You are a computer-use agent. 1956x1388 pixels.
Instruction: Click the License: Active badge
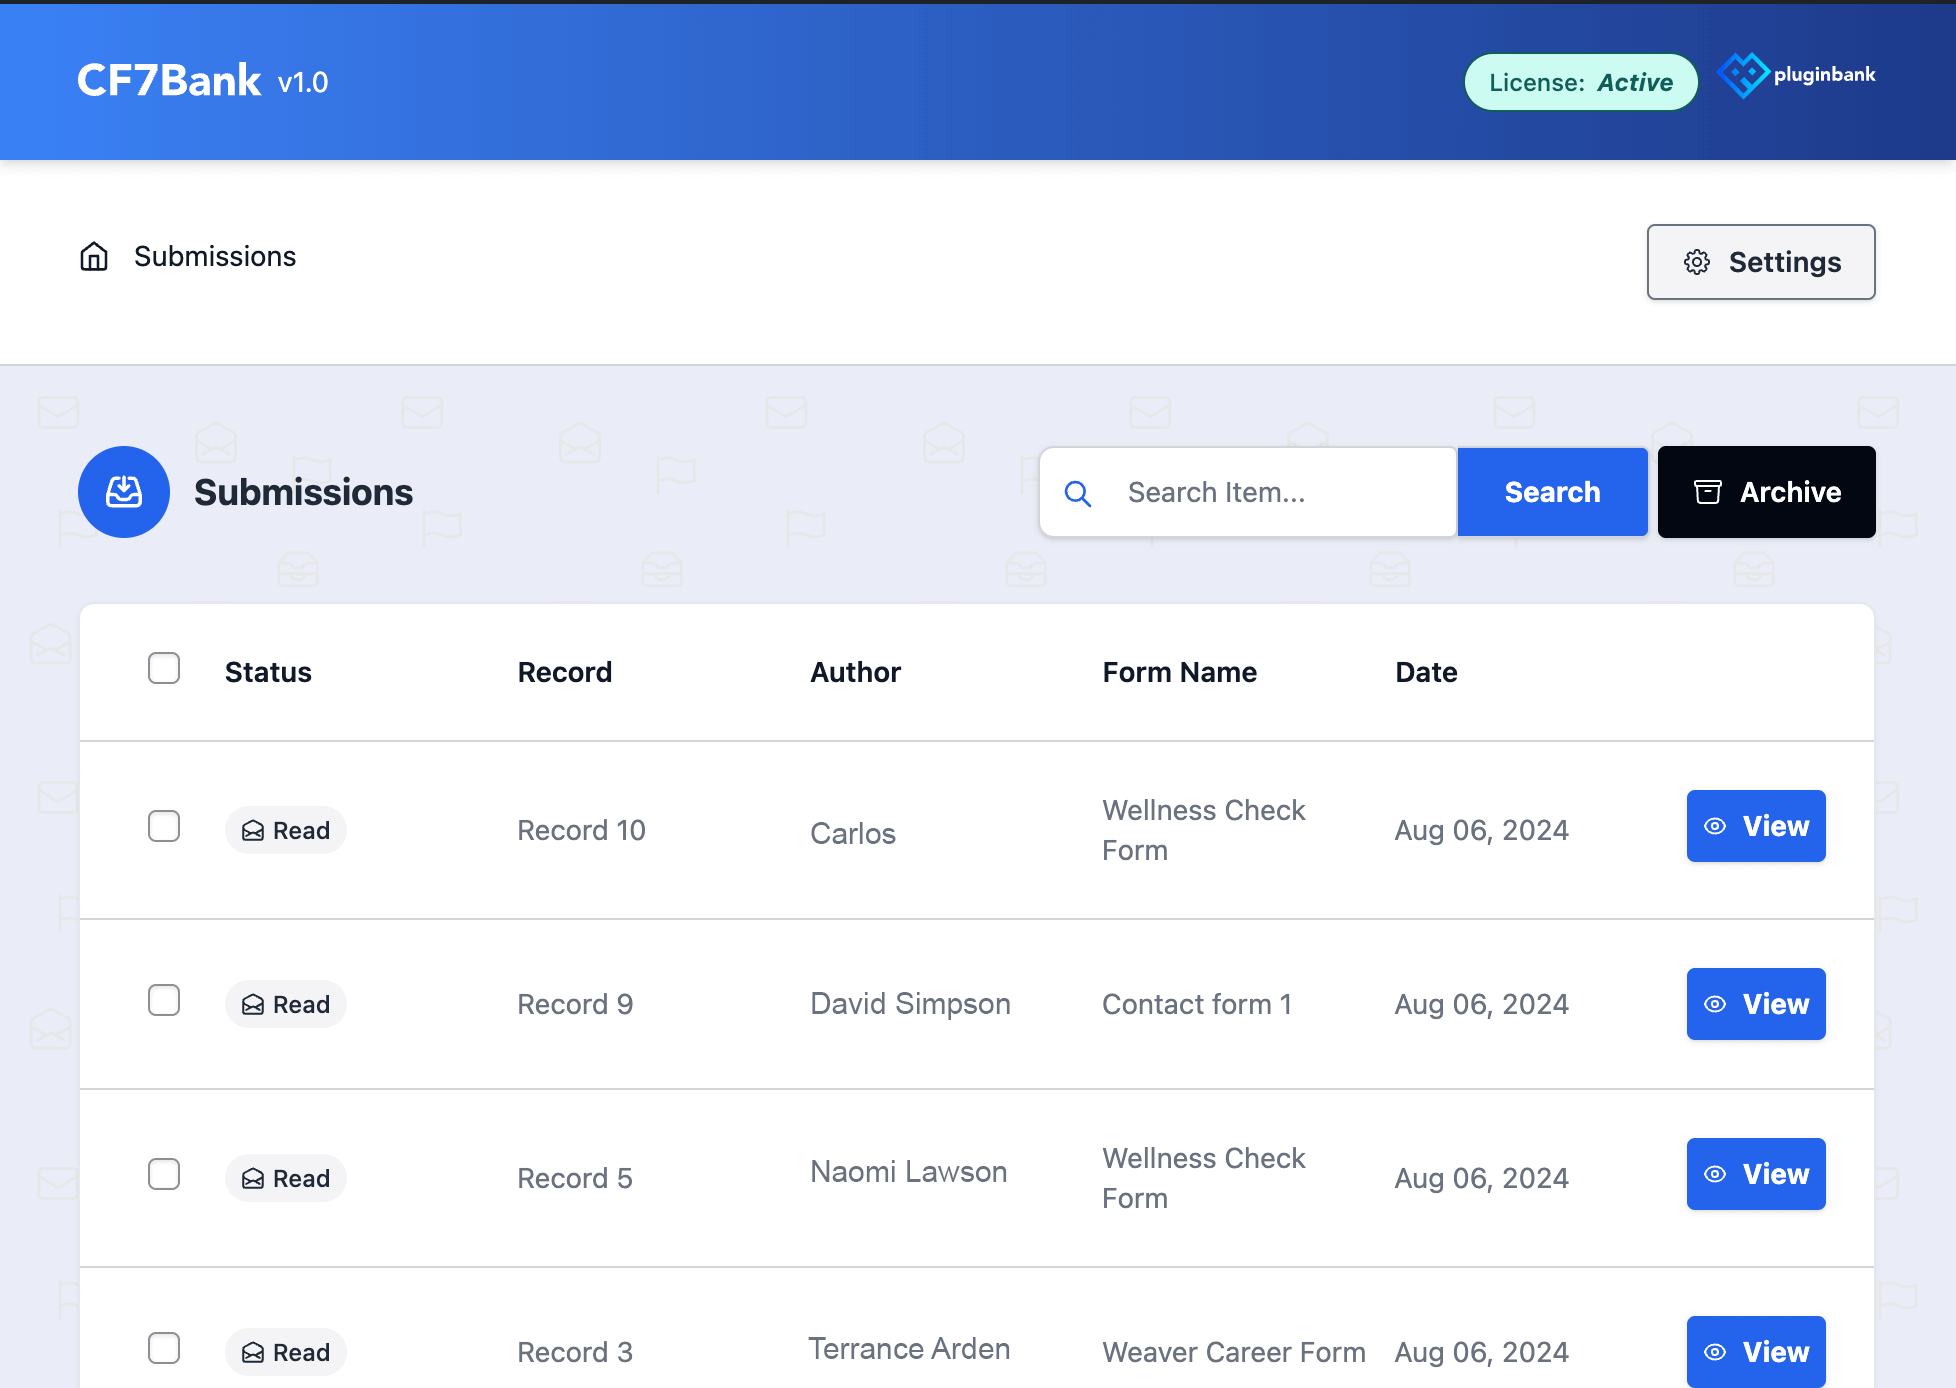pos(1581,82)
